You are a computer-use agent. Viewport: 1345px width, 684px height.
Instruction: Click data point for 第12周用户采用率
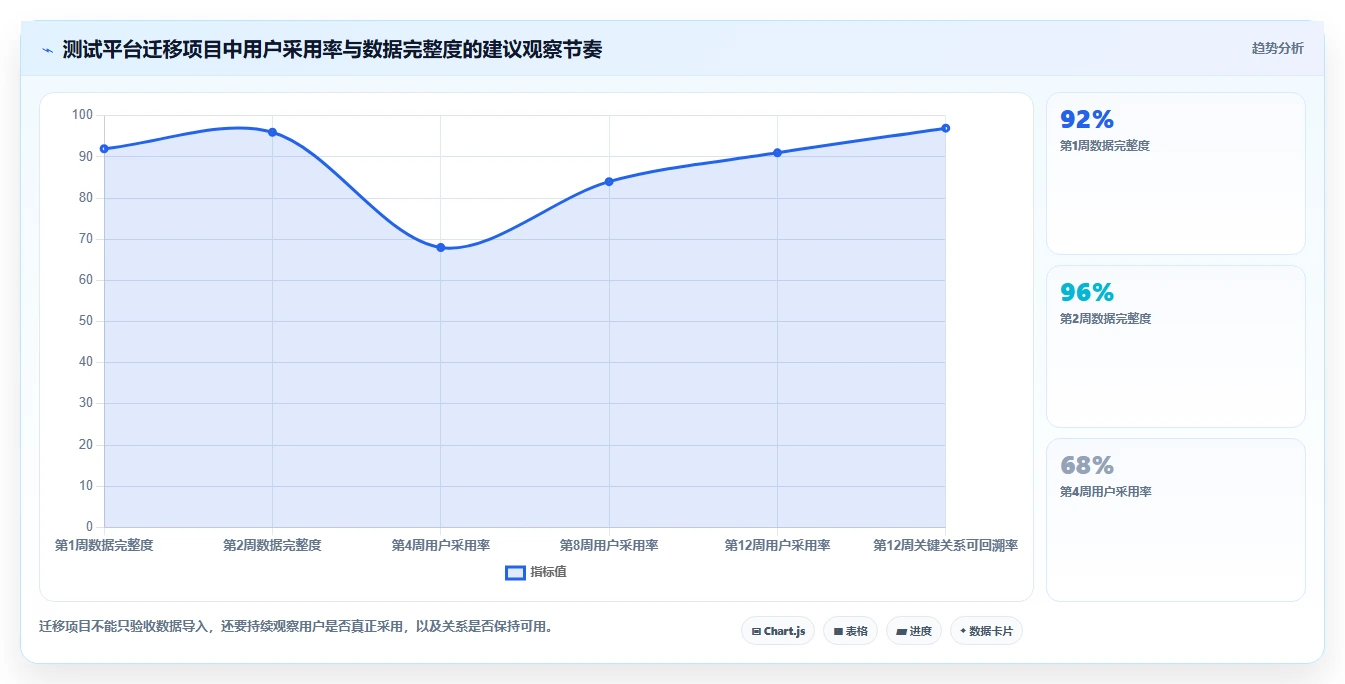click(x=777, y=153)
